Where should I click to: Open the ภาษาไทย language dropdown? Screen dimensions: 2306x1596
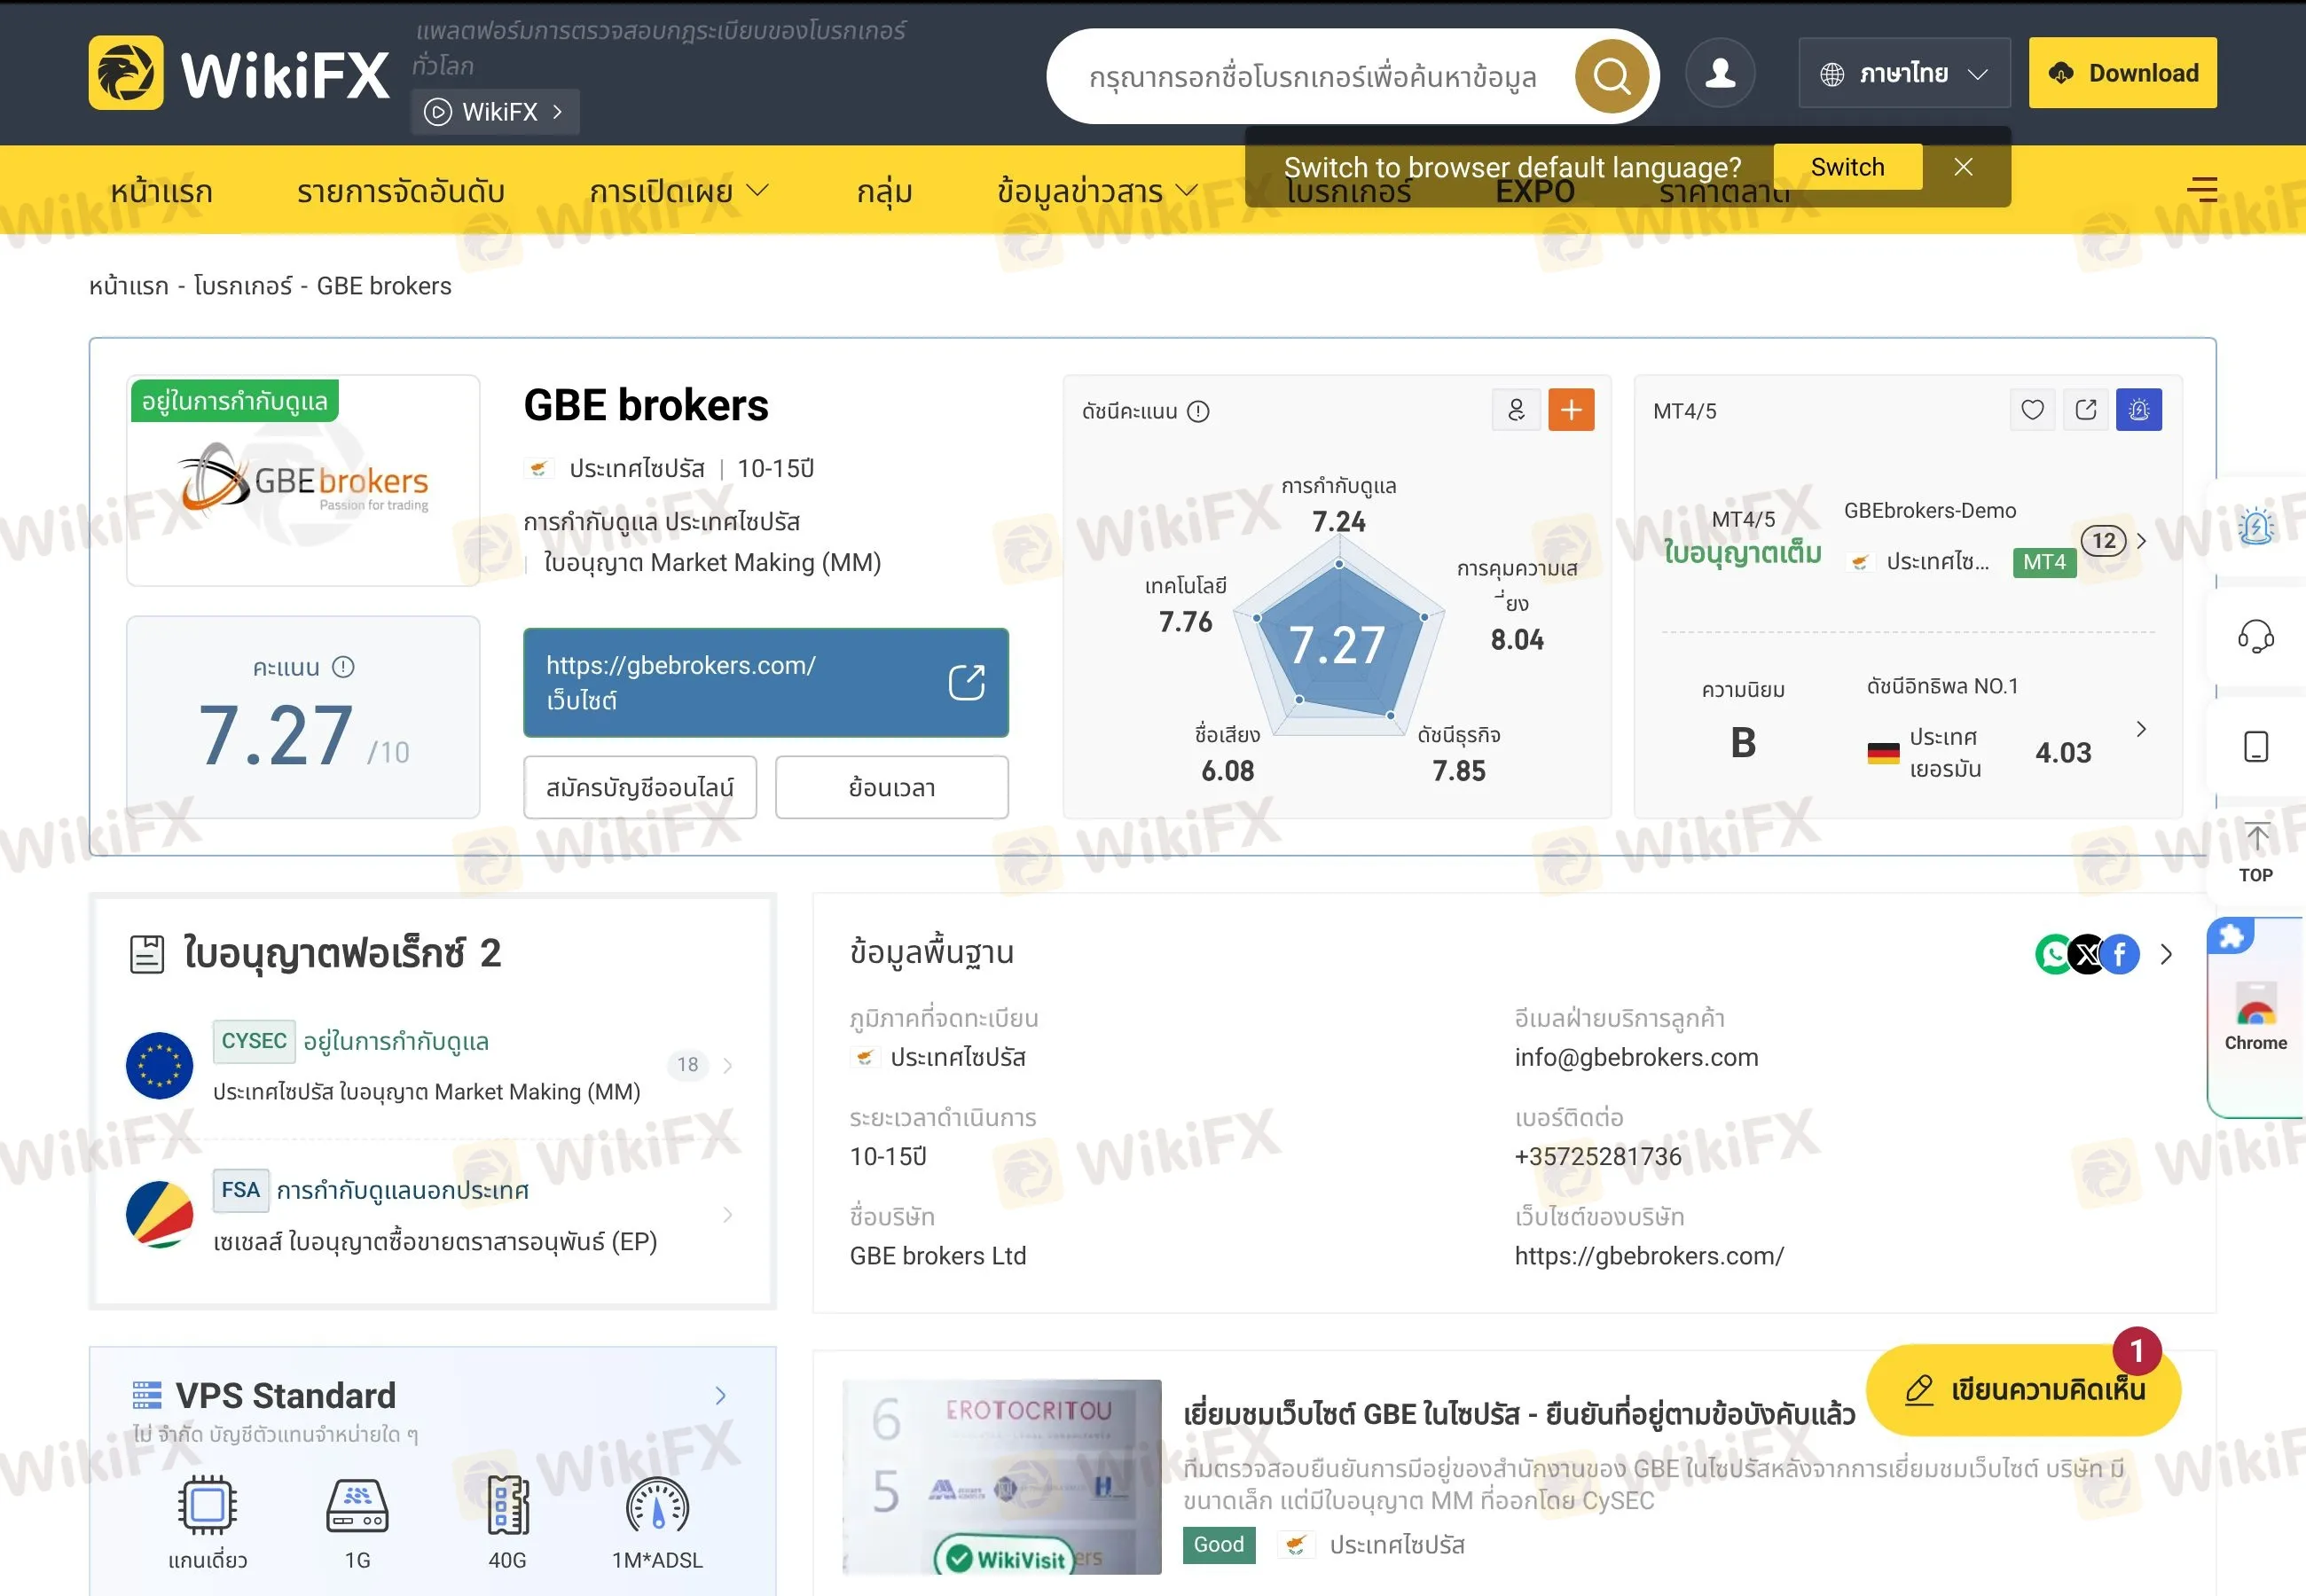coord(1904,73)
